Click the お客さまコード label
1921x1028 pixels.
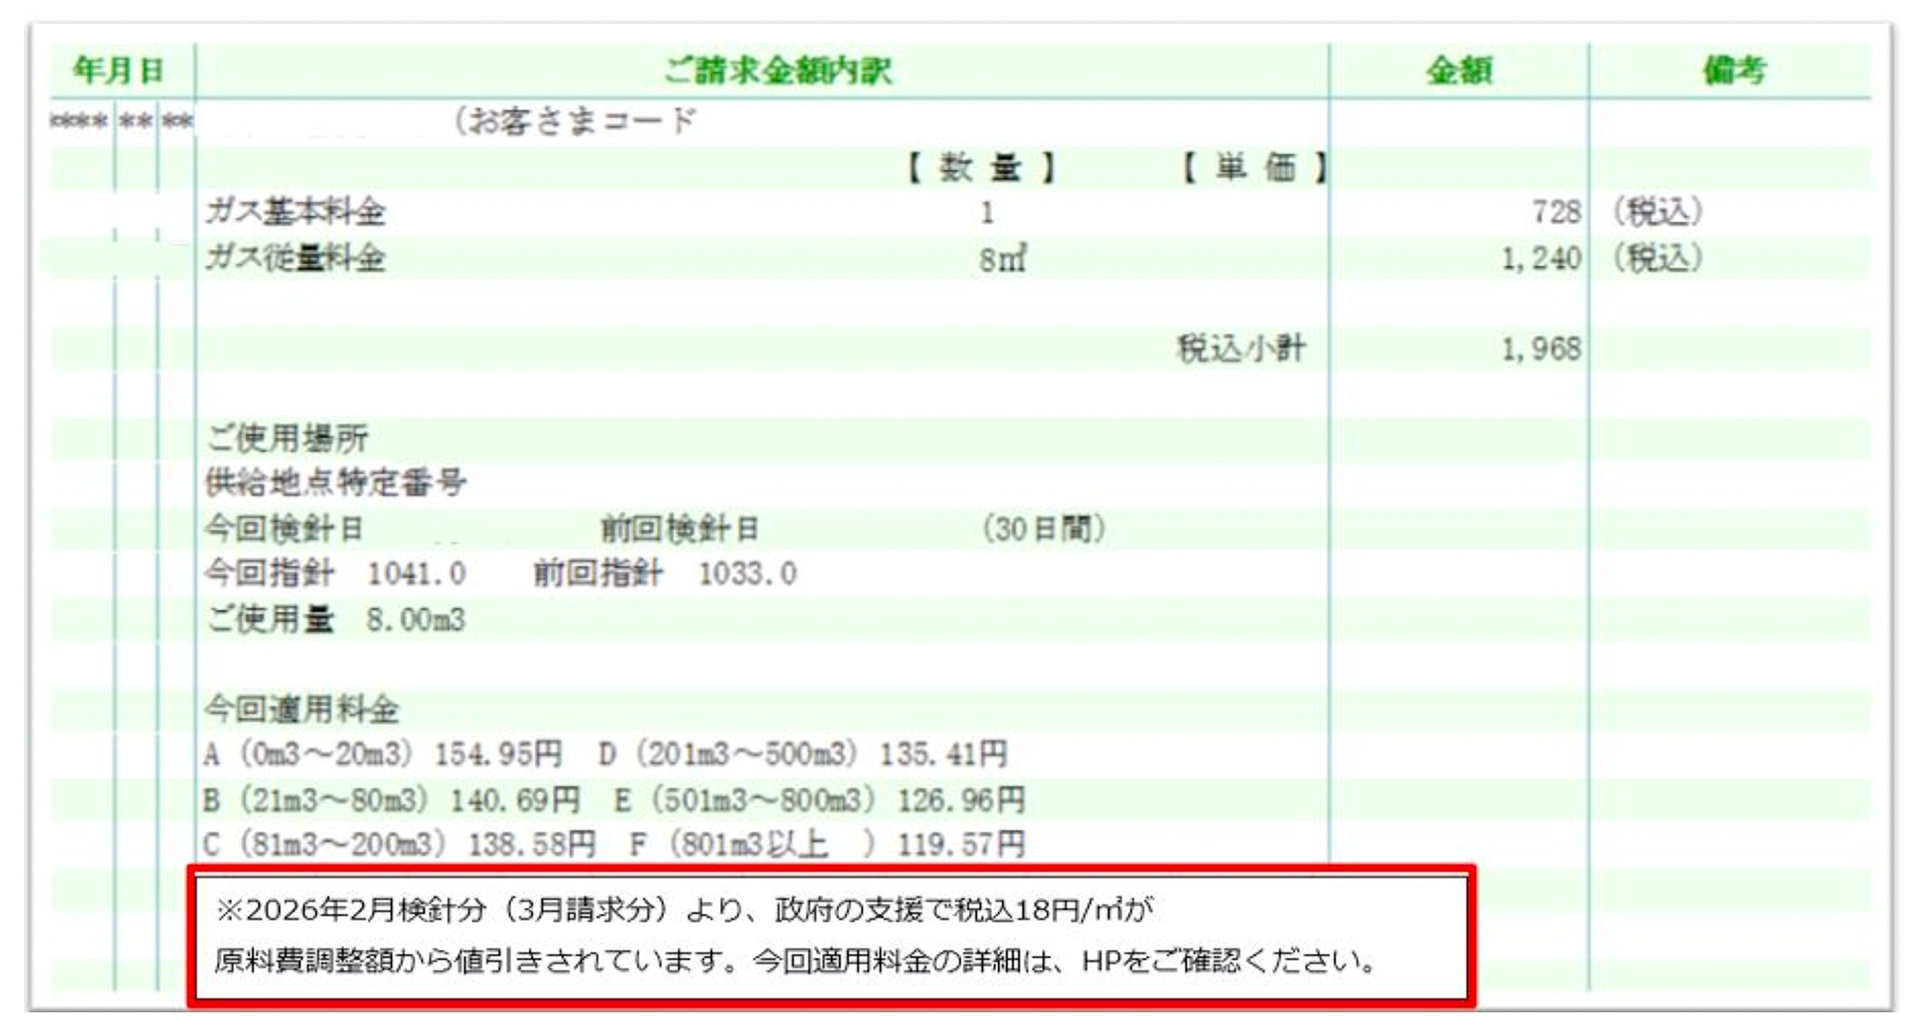click(575, 121)
